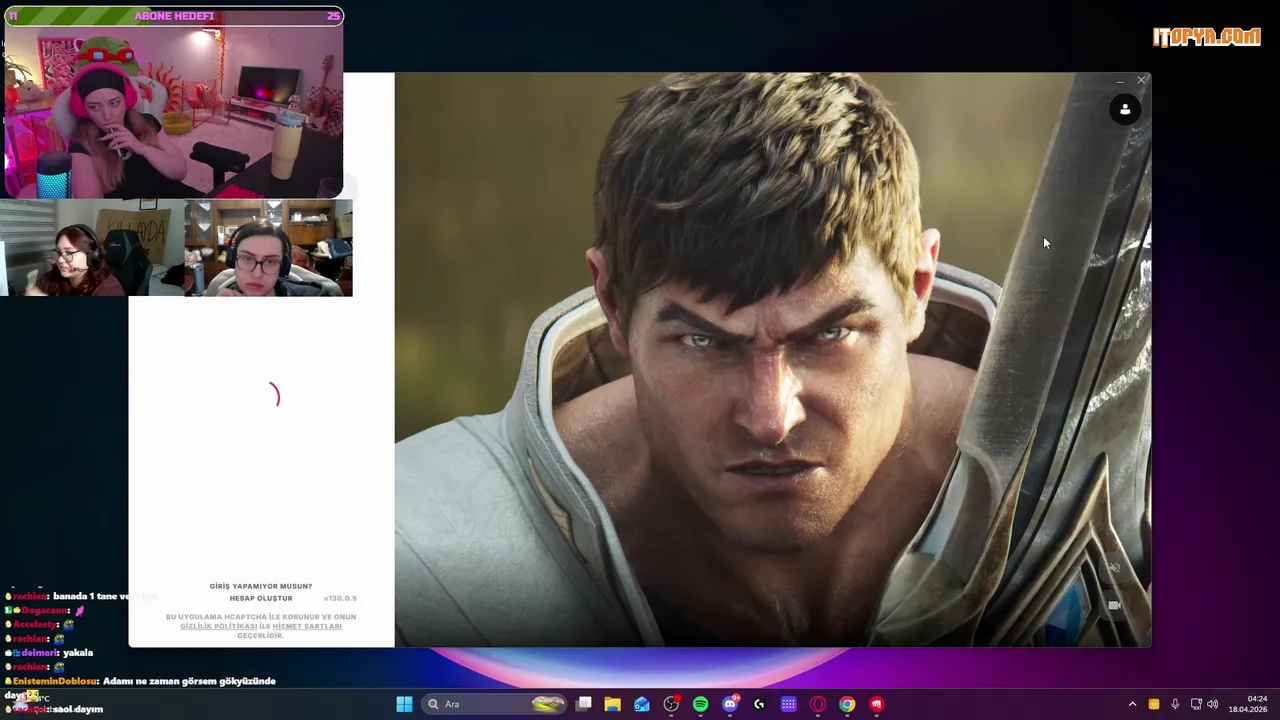Click the 'ABONE HEDEFİ' goal progress bar

point(174,16)
